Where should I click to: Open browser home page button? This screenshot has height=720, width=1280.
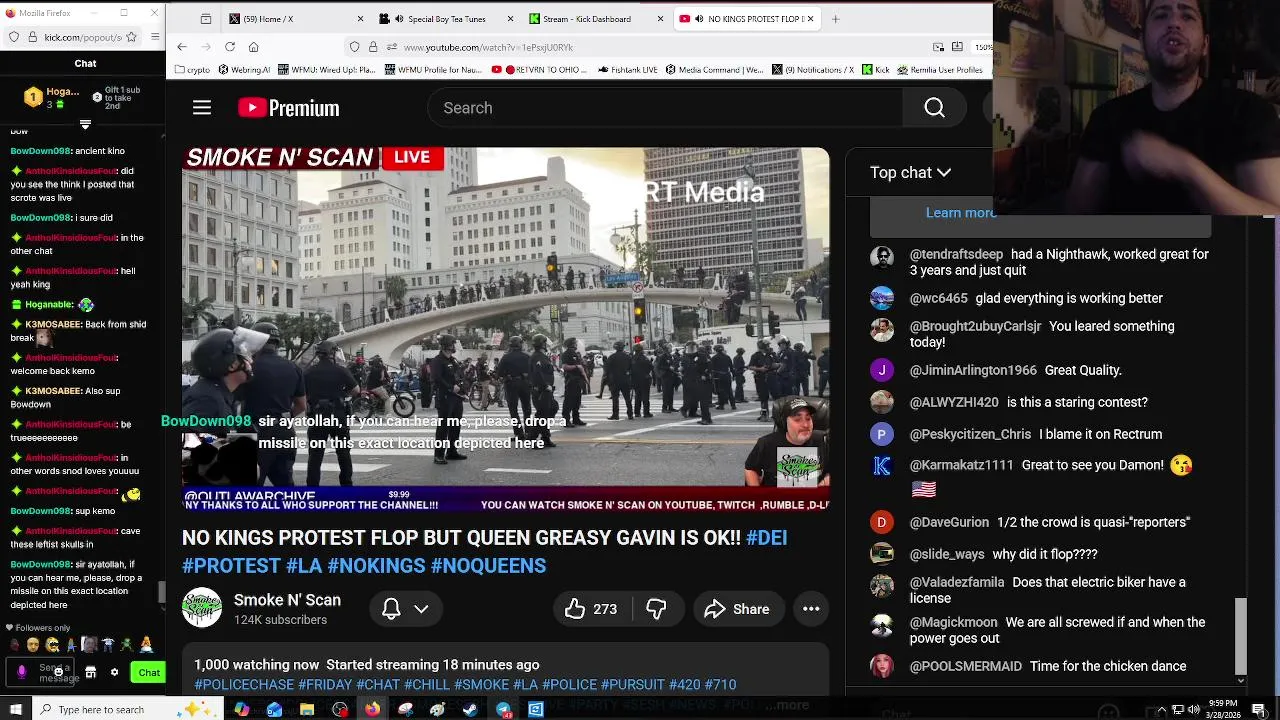click(x=254, y=47)
